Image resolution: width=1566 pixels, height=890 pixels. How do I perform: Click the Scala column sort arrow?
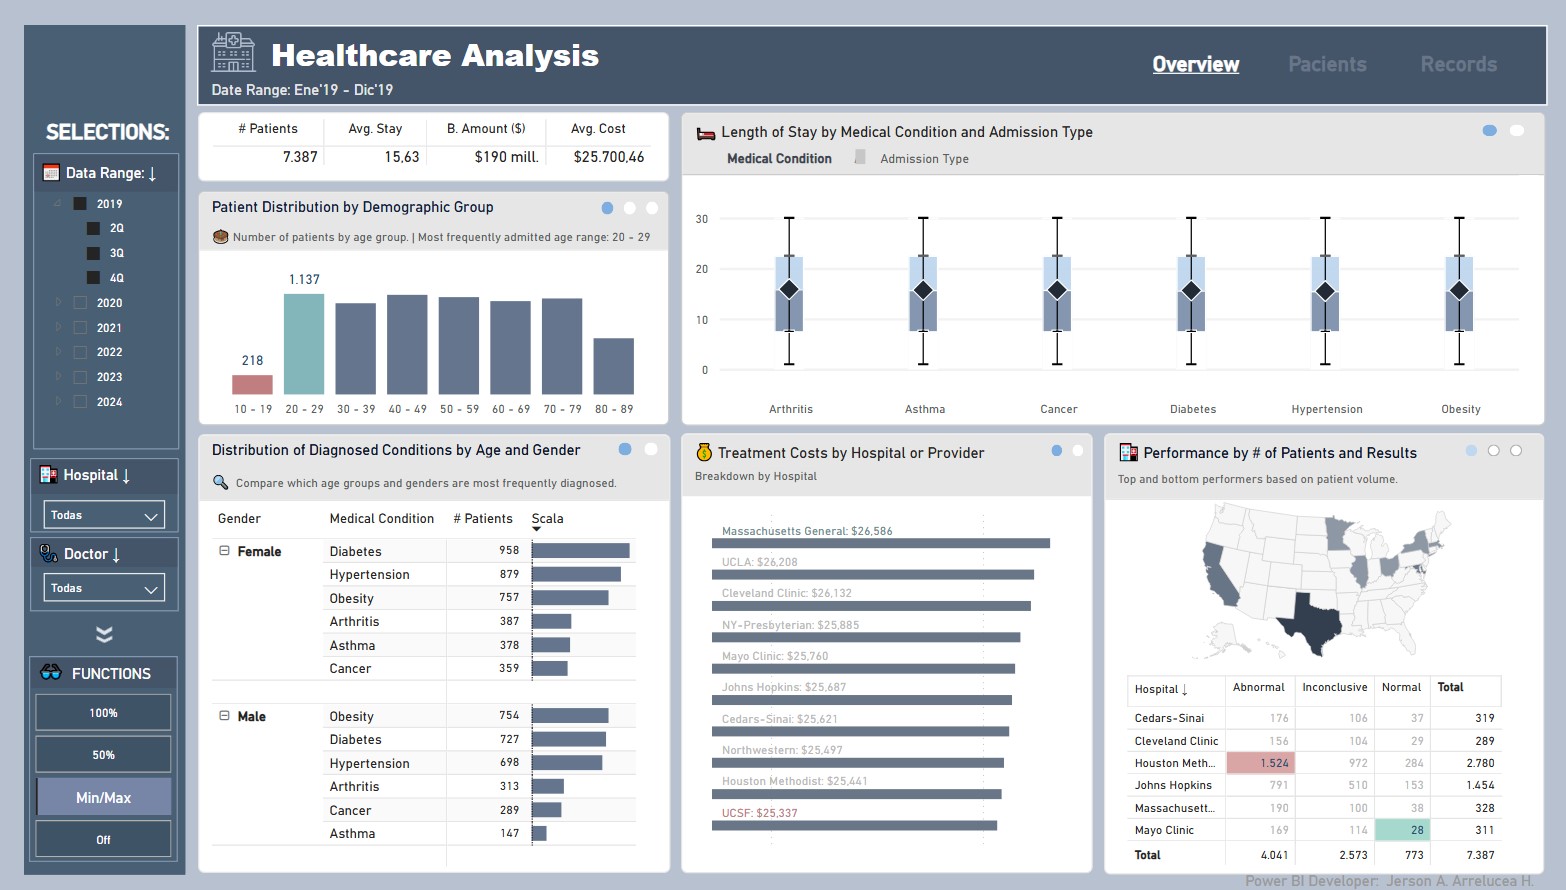(x=536, y=529)
